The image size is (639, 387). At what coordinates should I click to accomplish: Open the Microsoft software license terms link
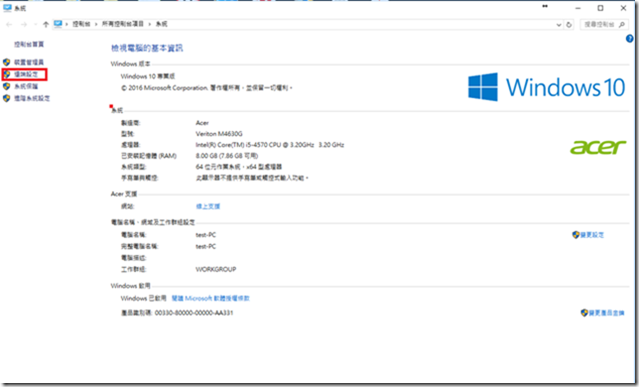click(x=210, y=299)
